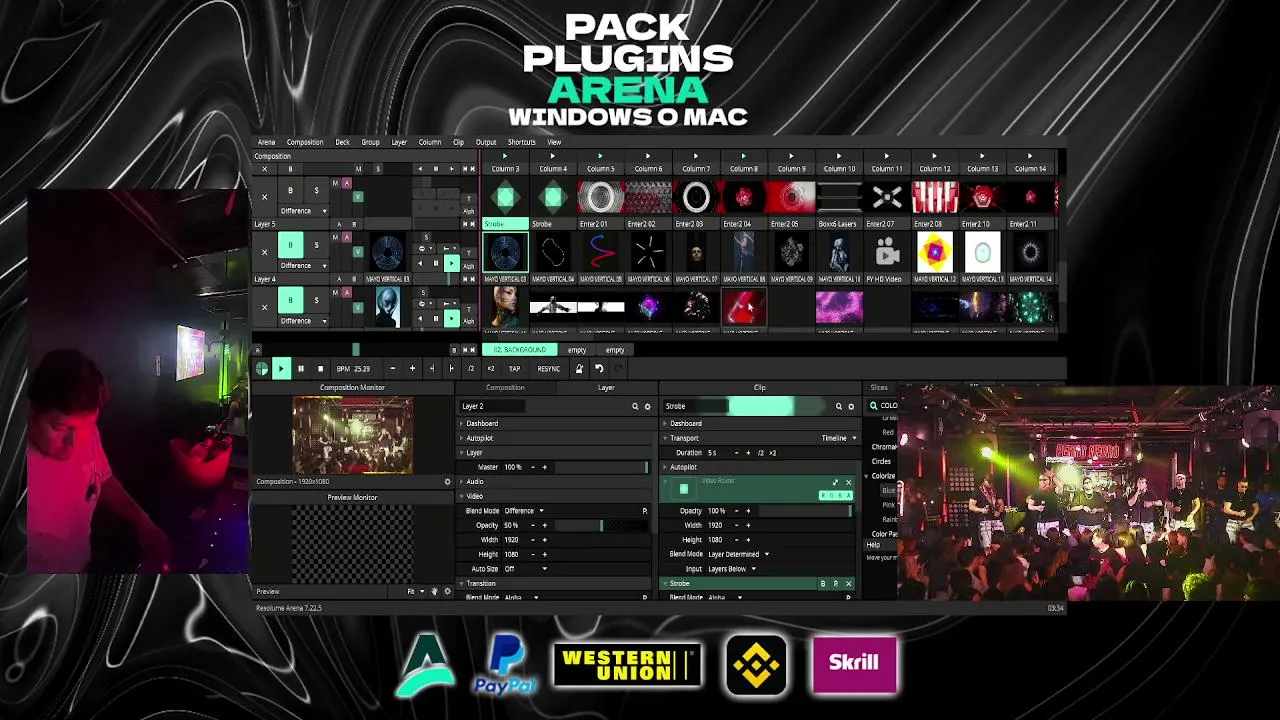Remove the Video Router effect
The height and width of the screenshot is (720, 1280).
[849, 483]
